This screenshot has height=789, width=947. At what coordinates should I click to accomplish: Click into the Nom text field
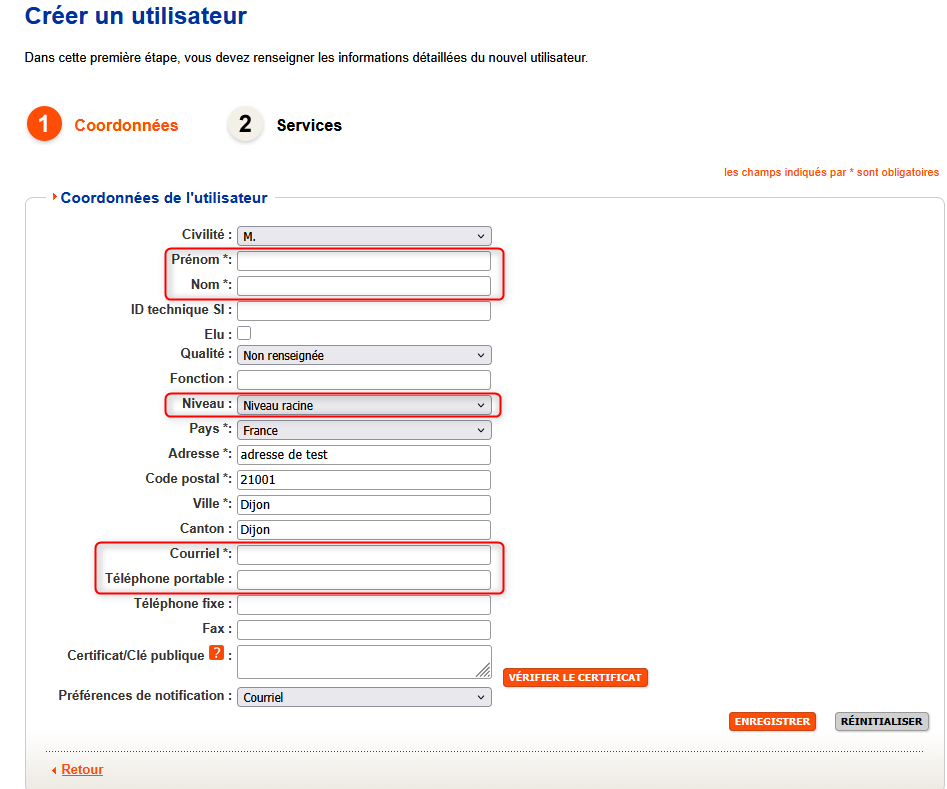click(364, 286)
